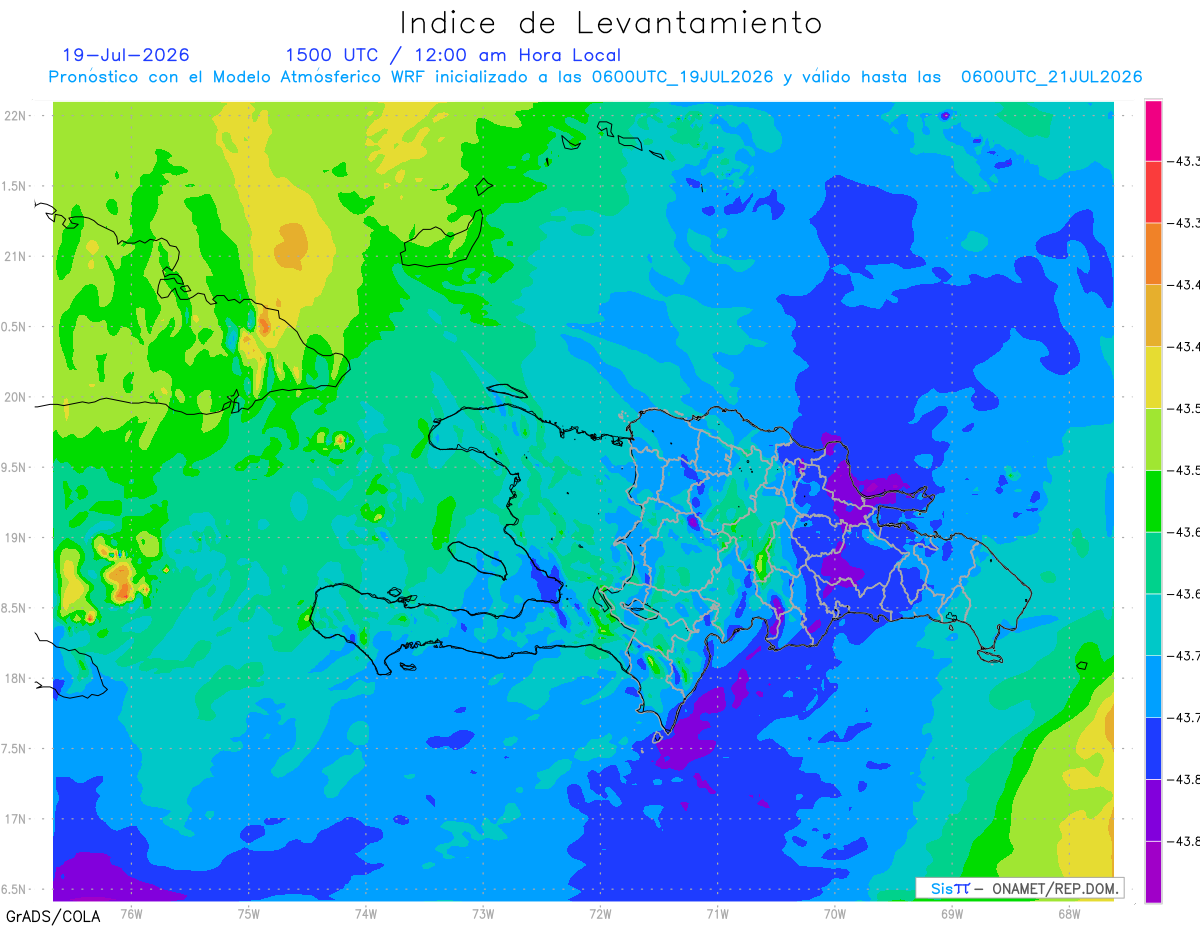This screenshot has width=1200, height=927.
Task: Click the '70W' longitude label
Action: click(834, 913)
